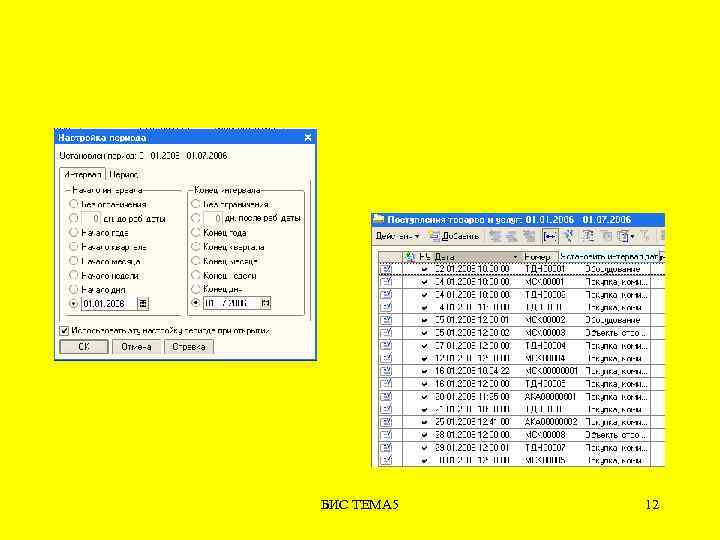Select 'Начало месяца' radio option
This screenshot has height=540, width=720.
[73, 261]
